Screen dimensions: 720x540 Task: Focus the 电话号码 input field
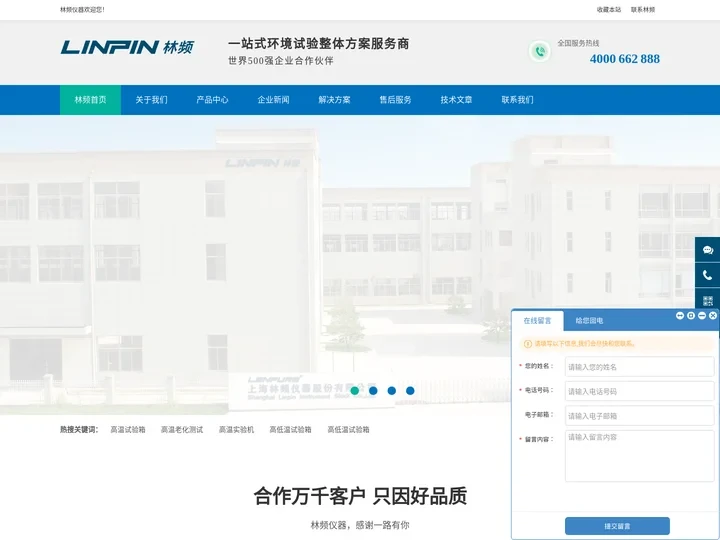point(640,391)
